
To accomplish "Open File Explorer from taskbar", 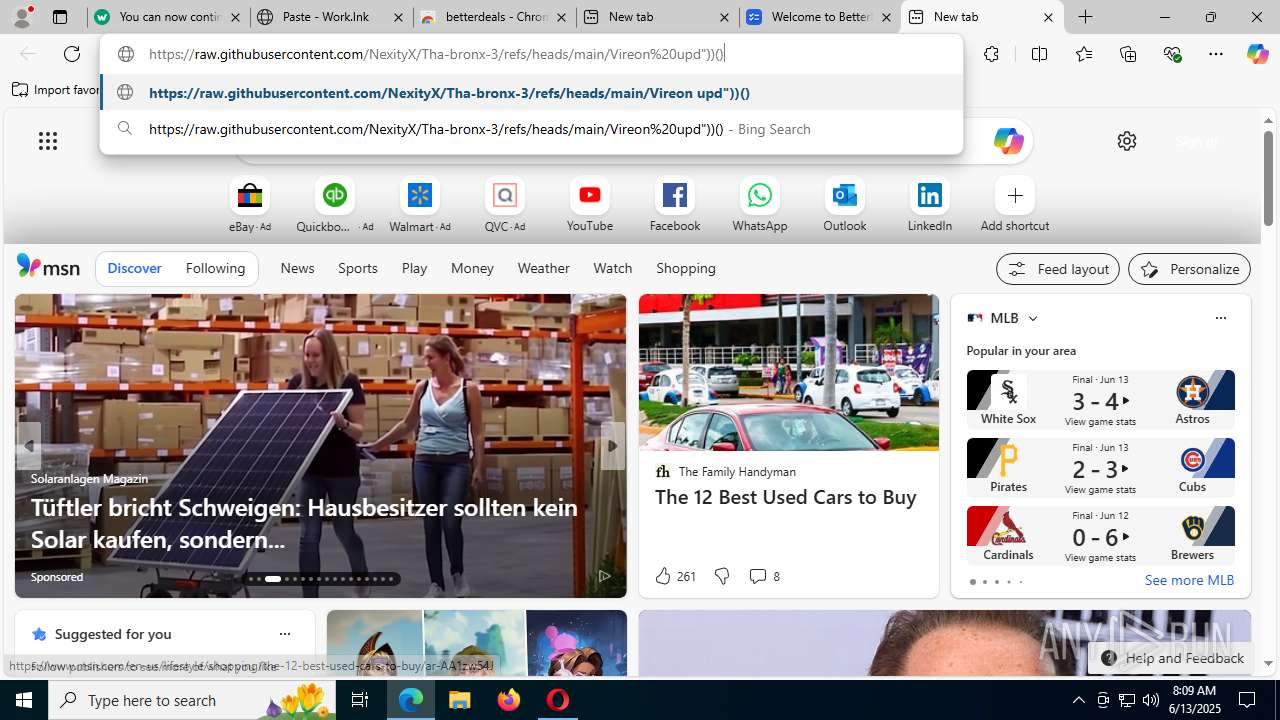I will point(459,700).
